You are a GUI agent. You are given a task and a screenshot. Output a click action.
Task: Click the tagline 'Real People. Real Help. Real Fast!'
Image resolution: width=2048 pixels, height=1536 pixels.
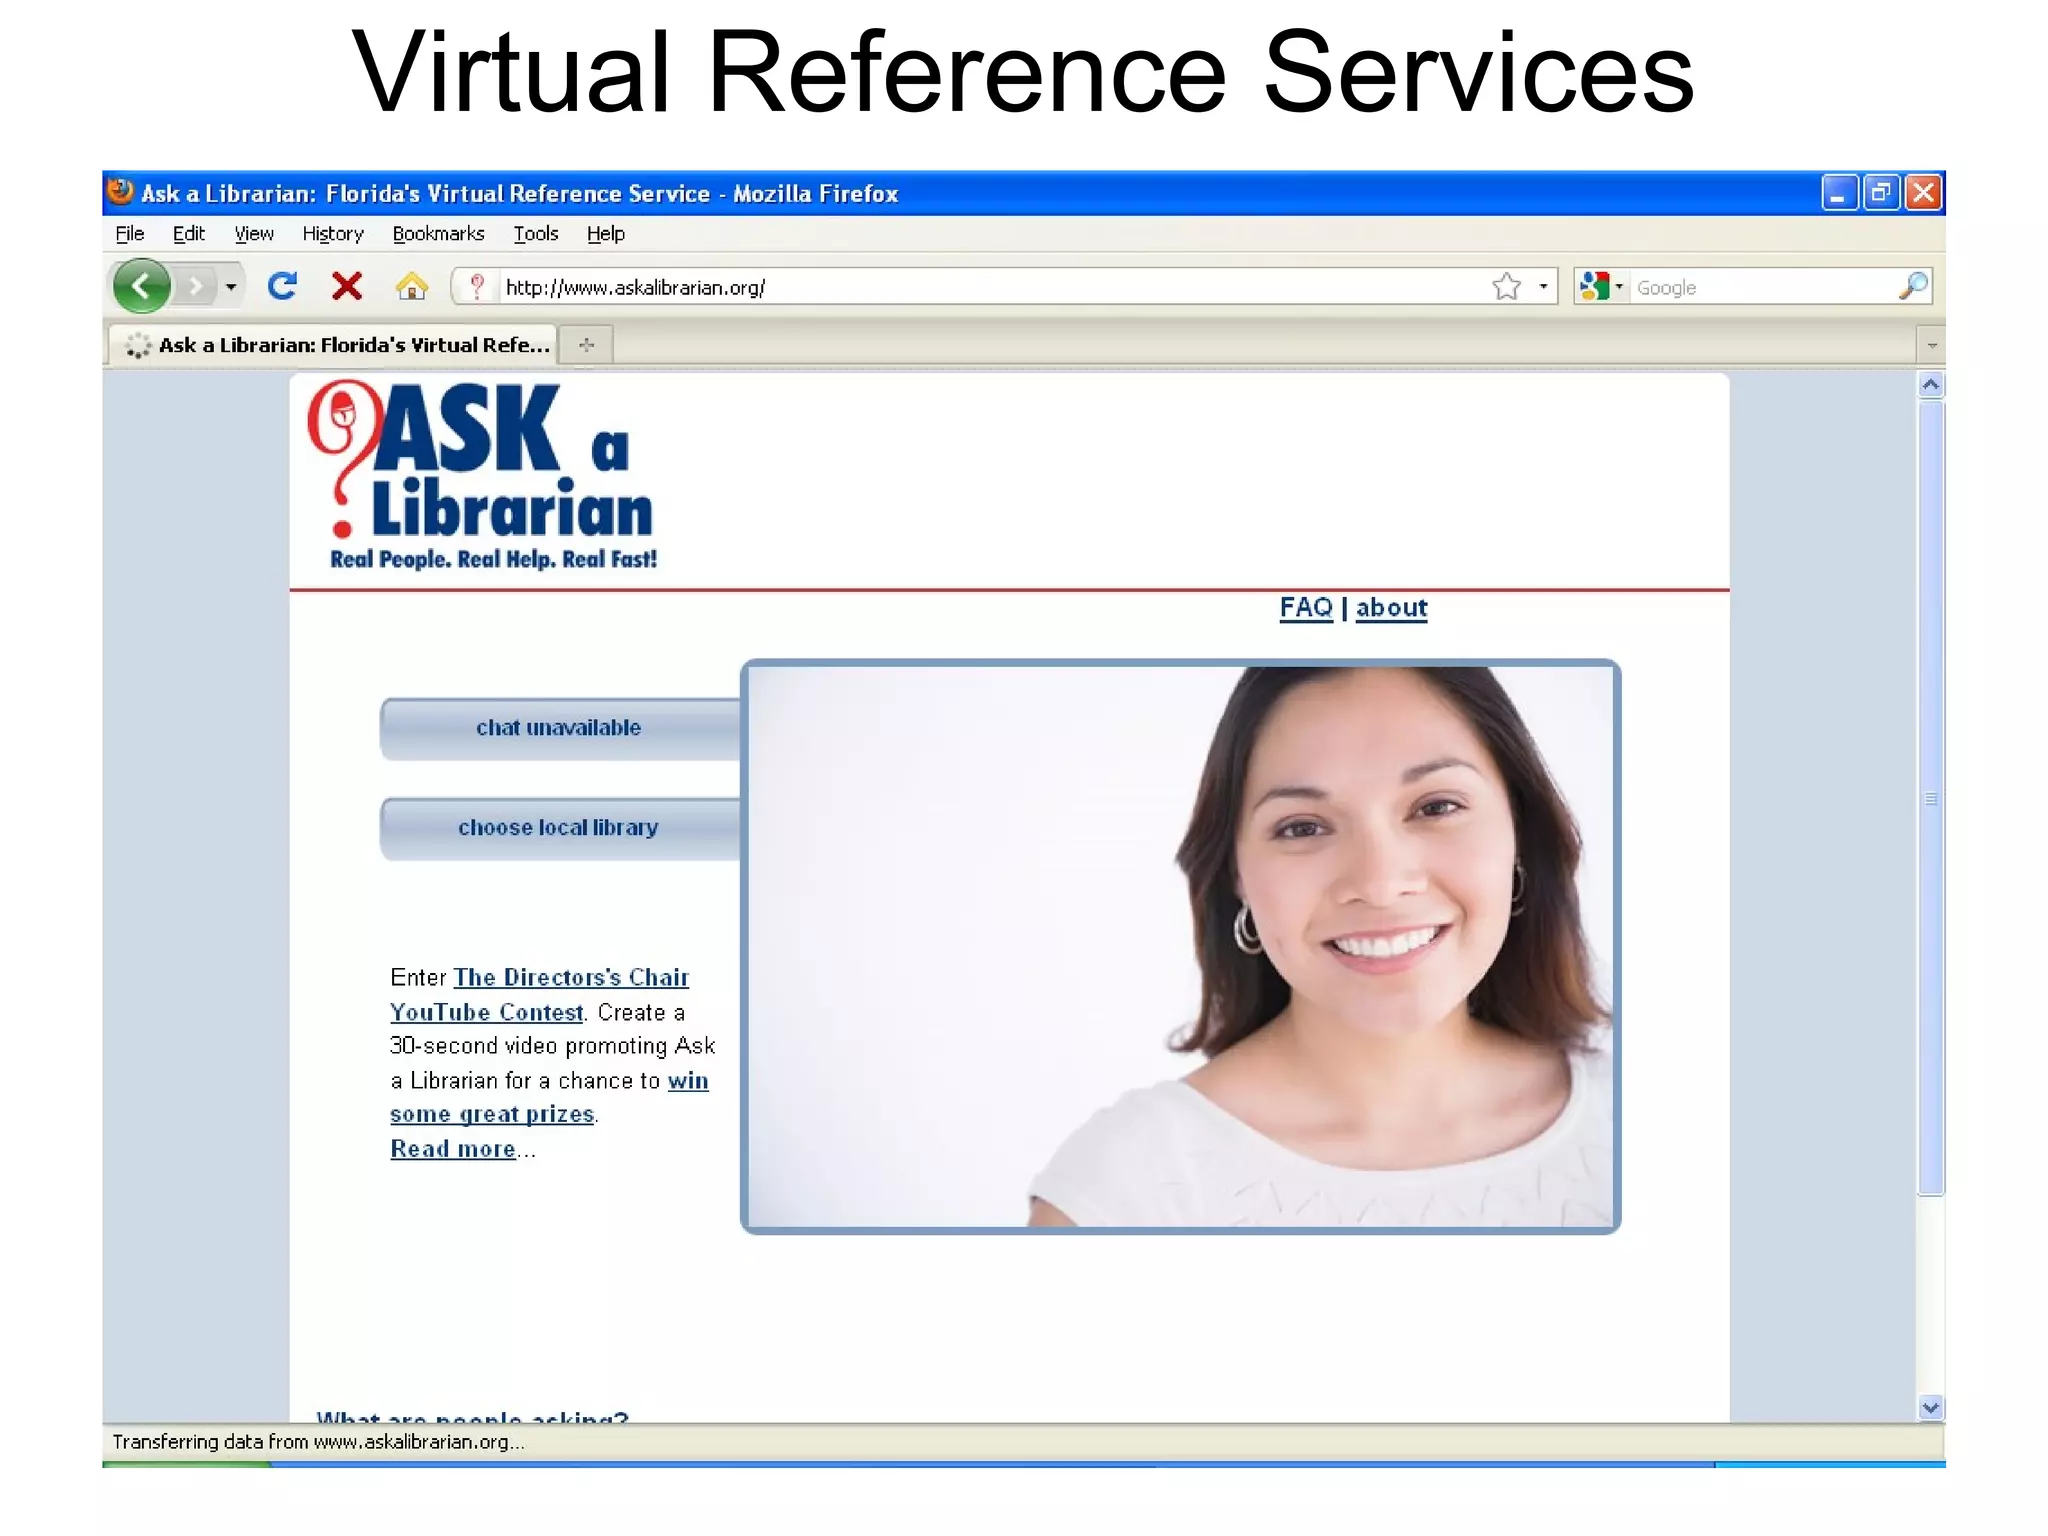coord(494,560)
